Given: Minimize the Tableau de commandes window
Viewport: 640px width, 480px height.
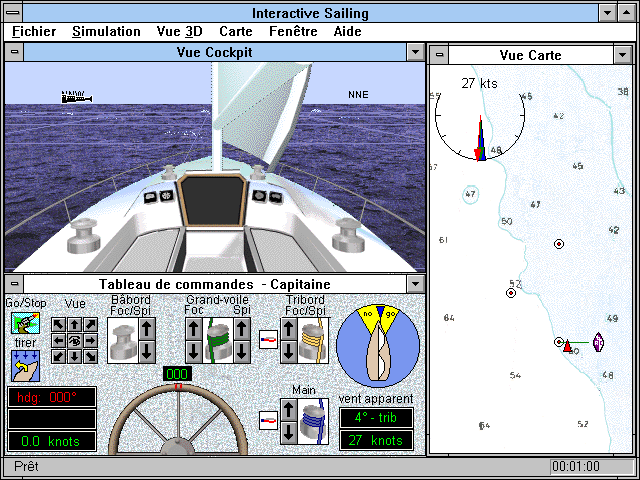Looking at the screenshot, I should [x=416, y=284].
